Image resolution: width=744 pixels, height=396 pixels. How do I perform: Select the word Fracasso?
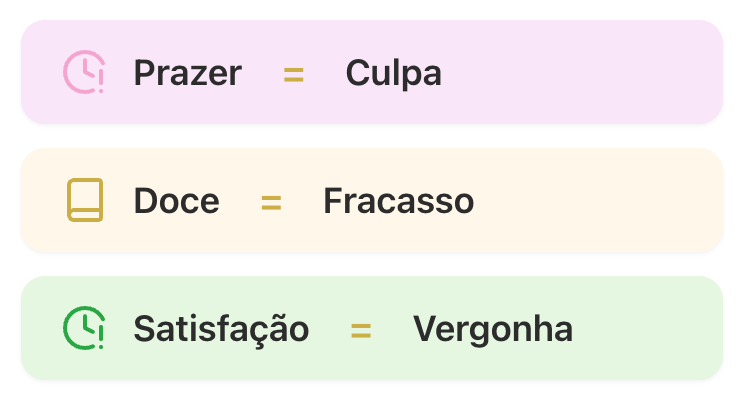pos(399,201)
